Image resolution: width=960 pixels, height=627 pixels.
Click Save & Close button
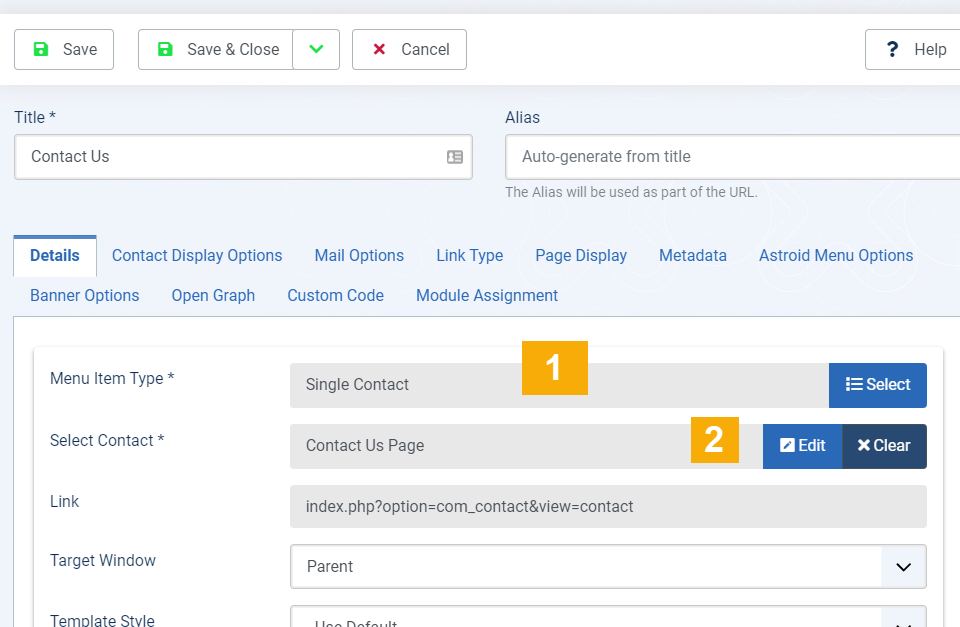coord(216,50)
